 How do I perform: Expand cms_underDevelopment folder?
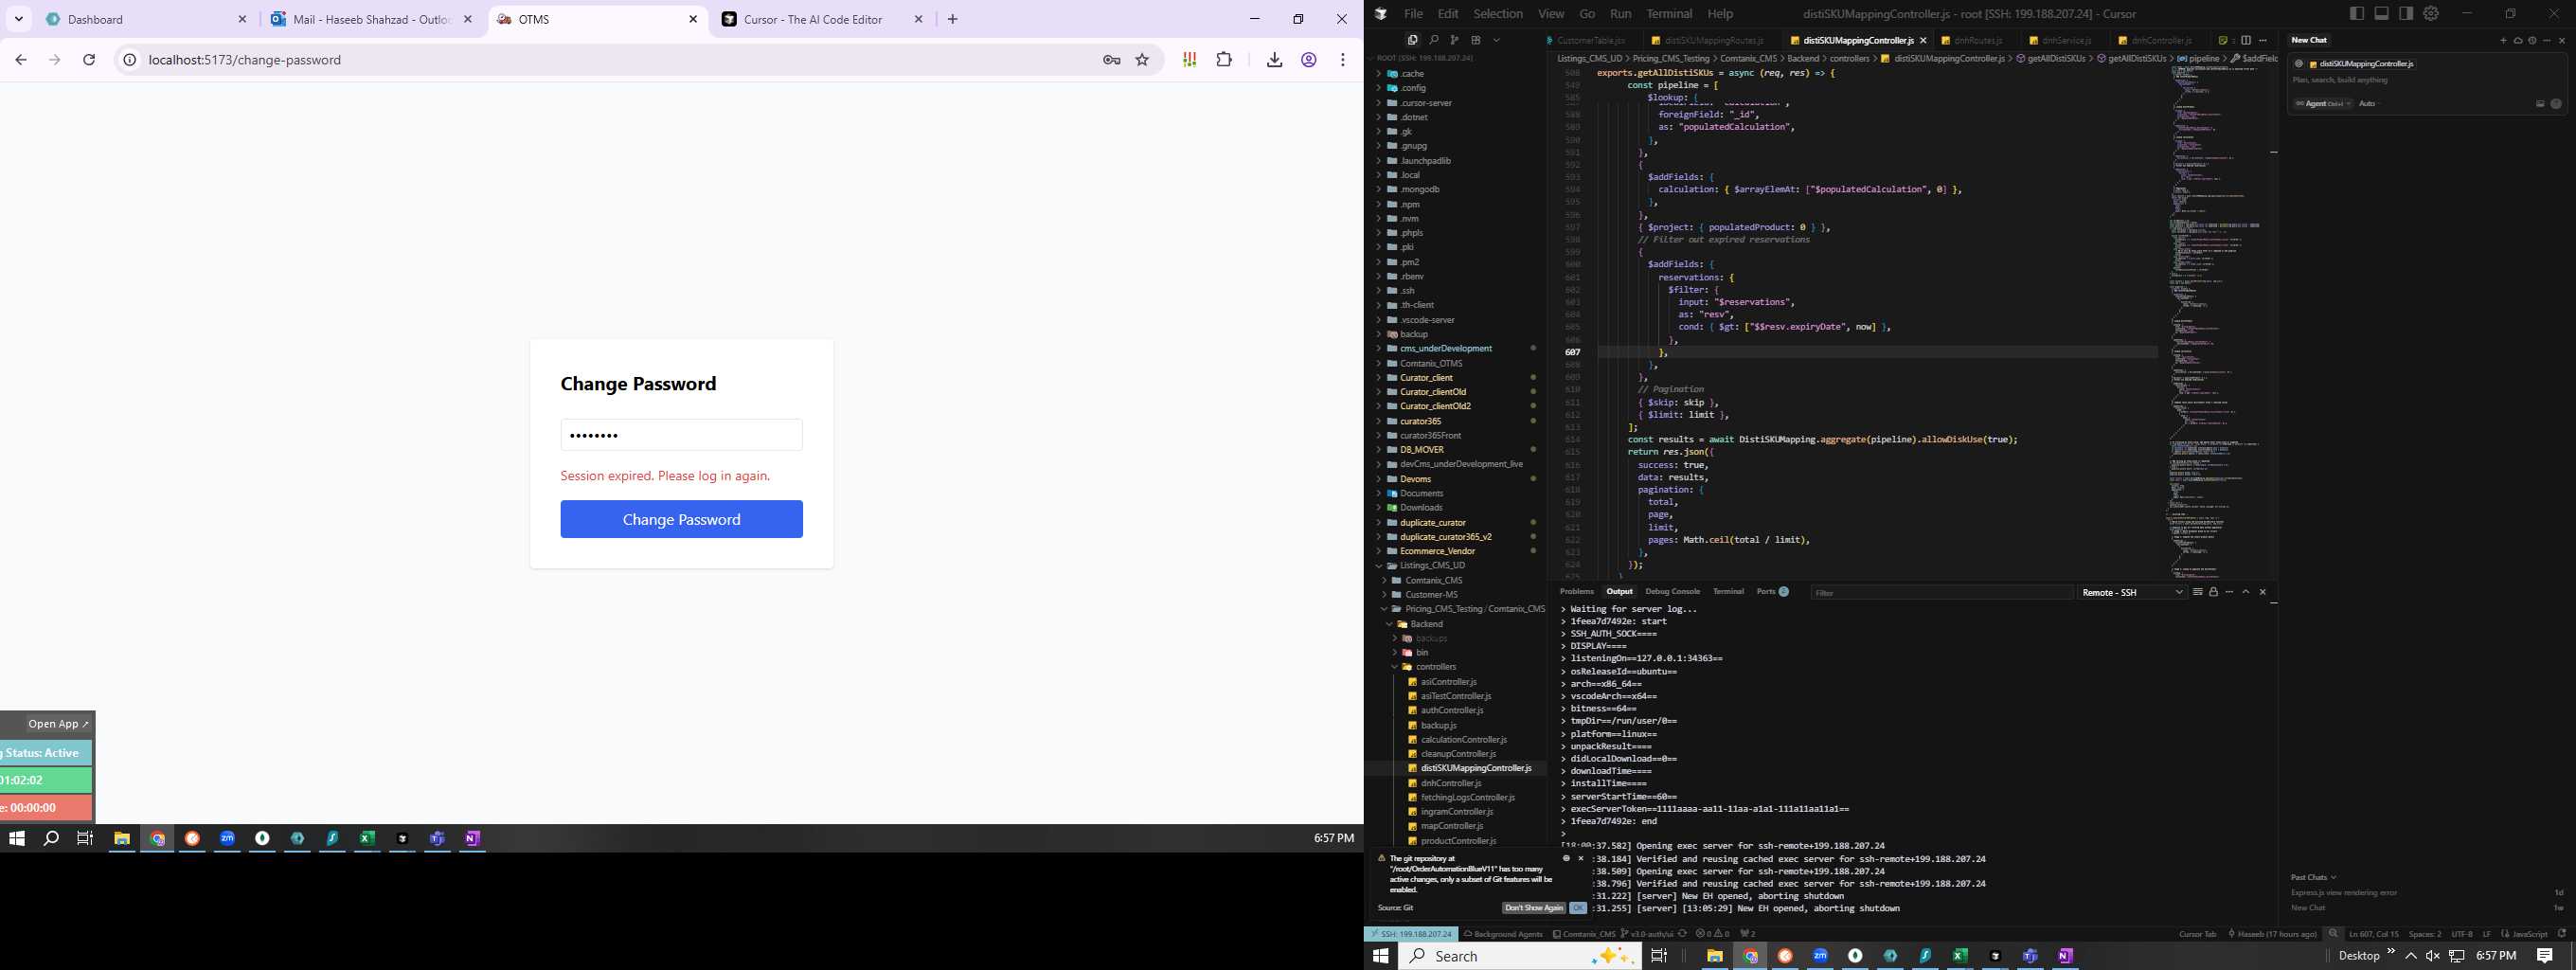[1446, 348]
